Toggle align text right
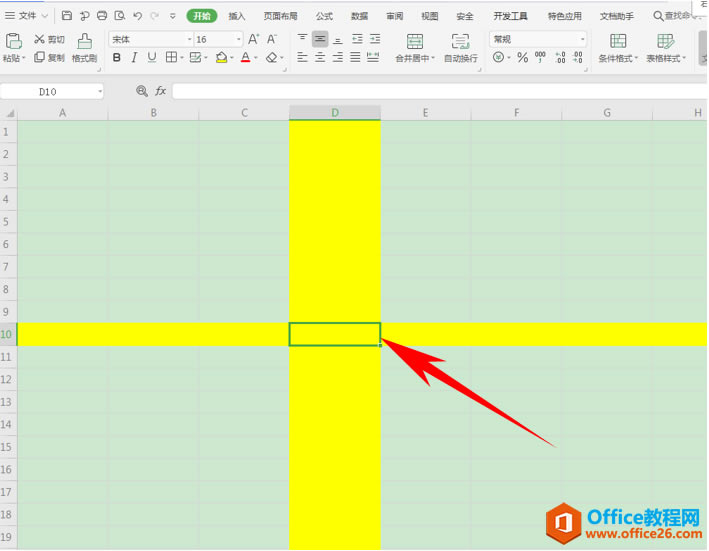This screenshot has height=551, width=709. coord(338,57)
